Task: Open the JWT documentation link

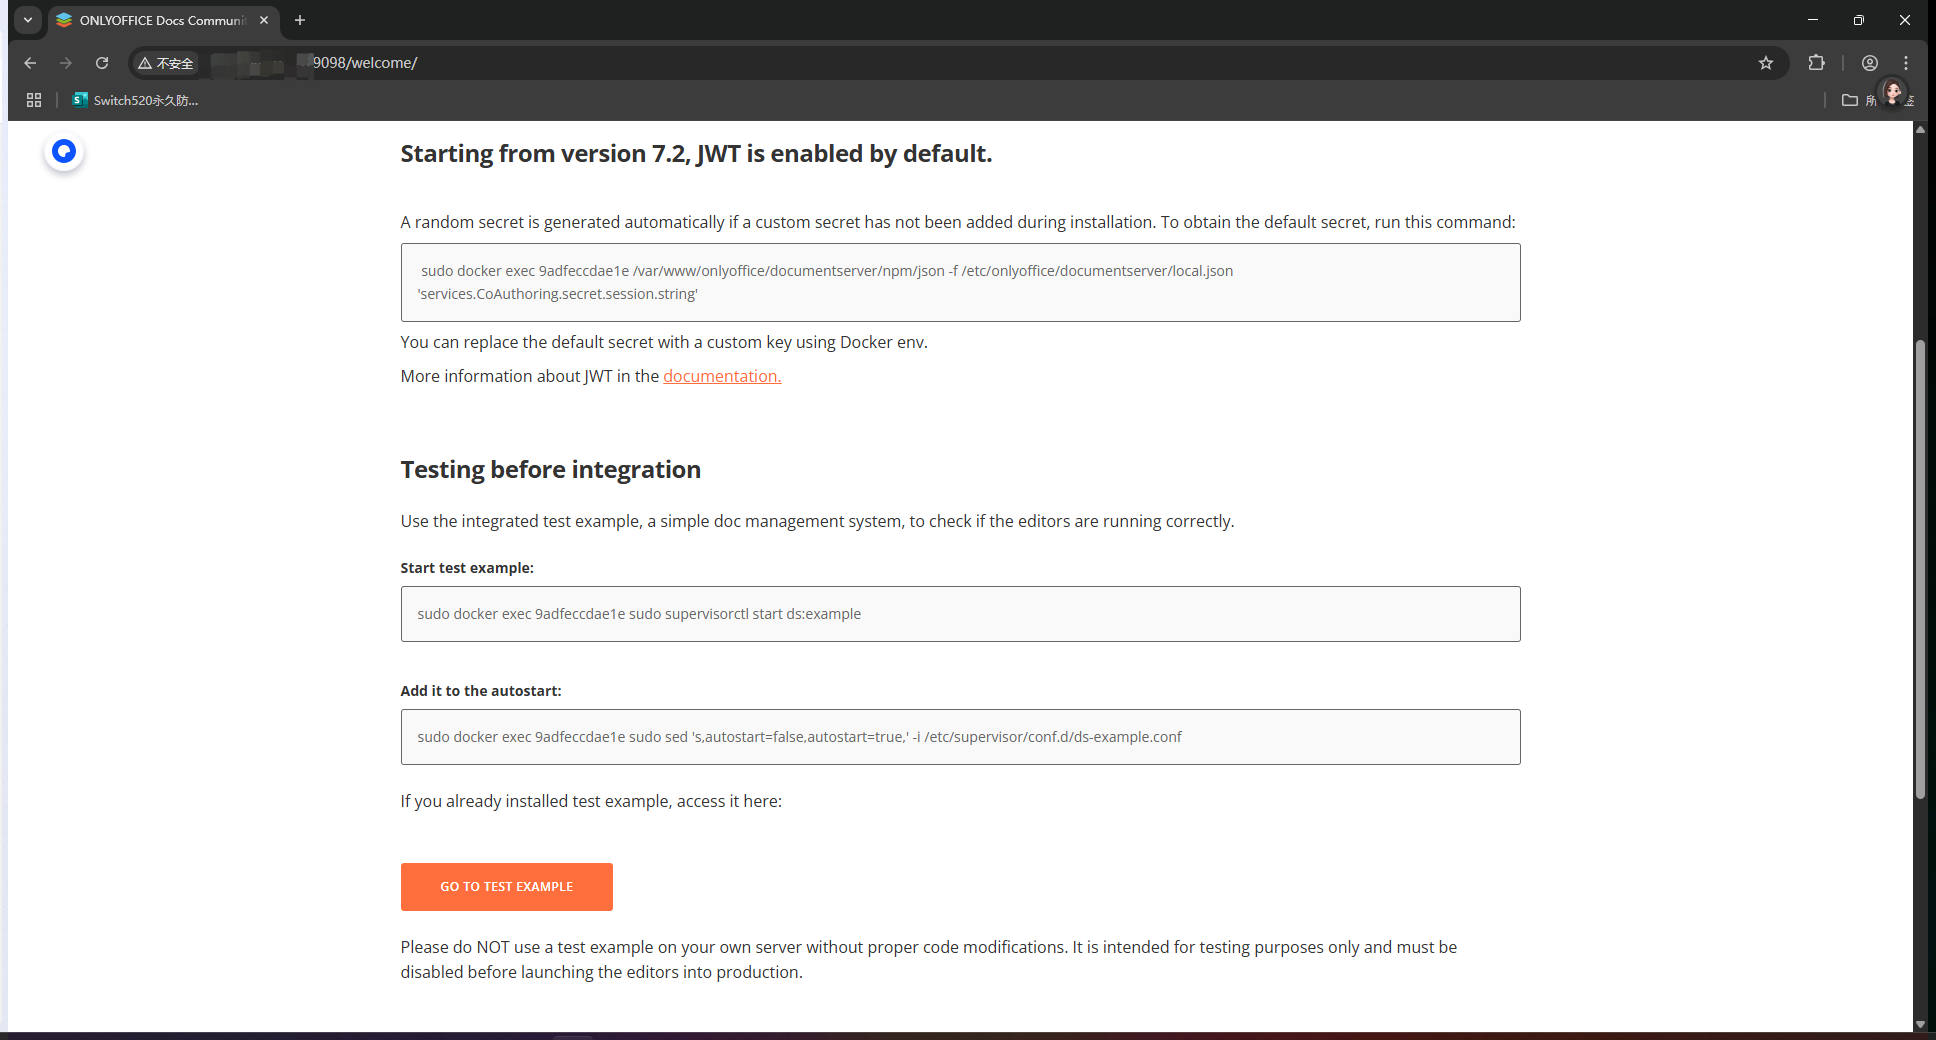Action: (722, 376)
